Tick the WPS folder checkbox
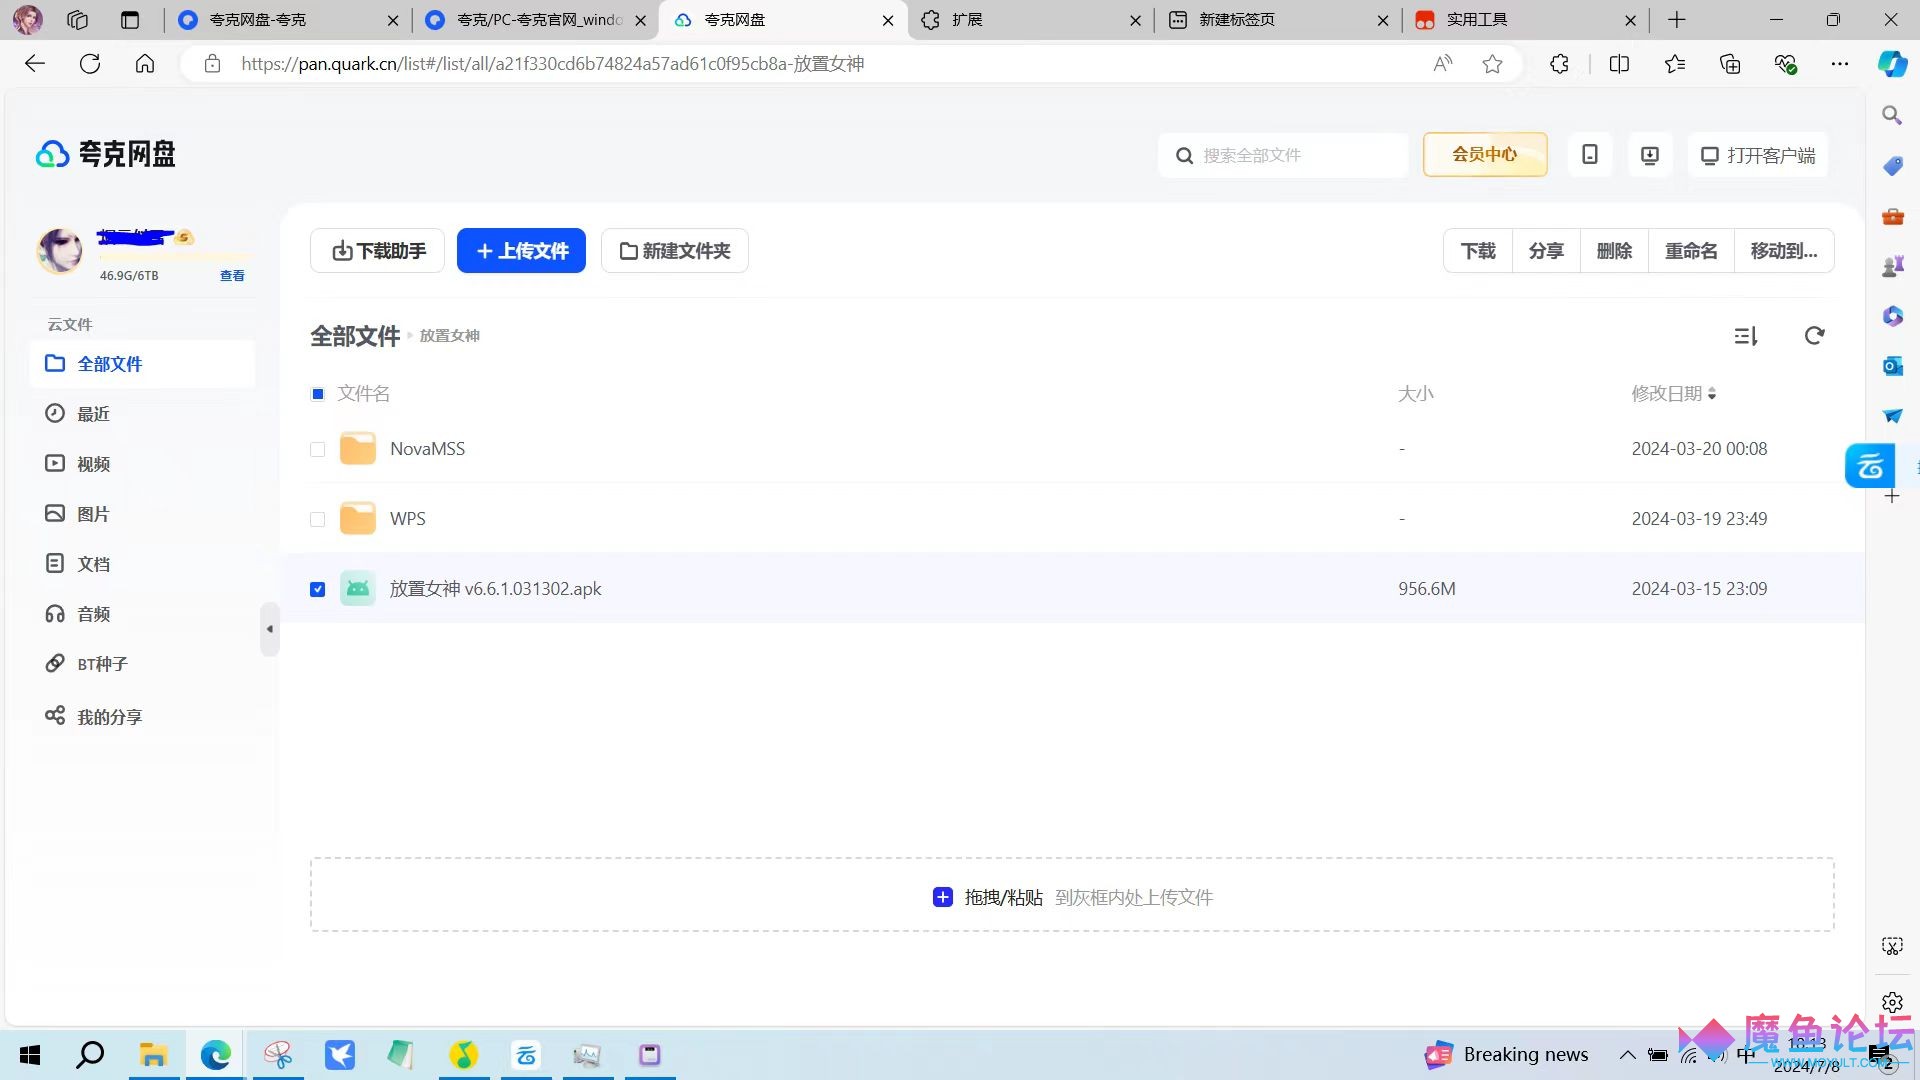Viewport: 1920px width, 1080px height. tap(318, 520)
